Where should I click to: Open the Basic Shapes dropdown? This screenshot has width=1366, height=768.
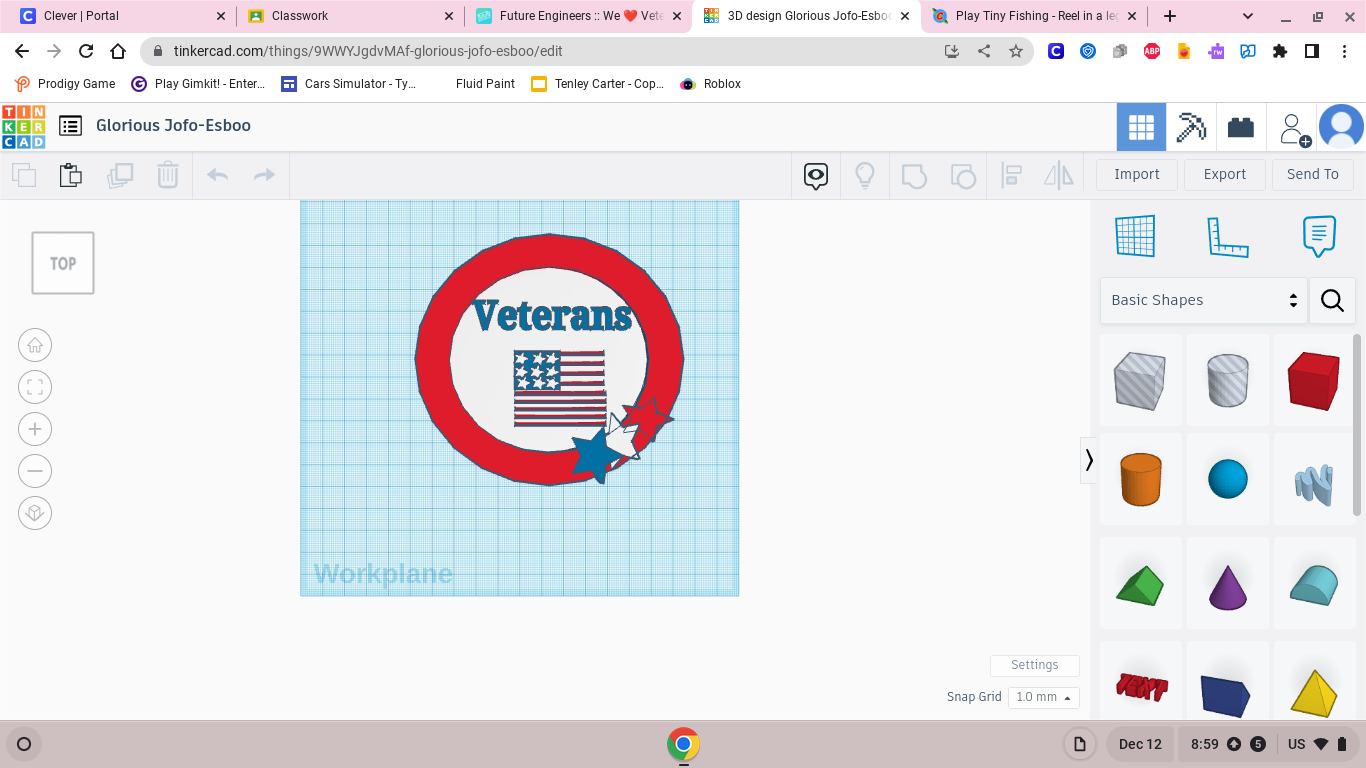1204,300
